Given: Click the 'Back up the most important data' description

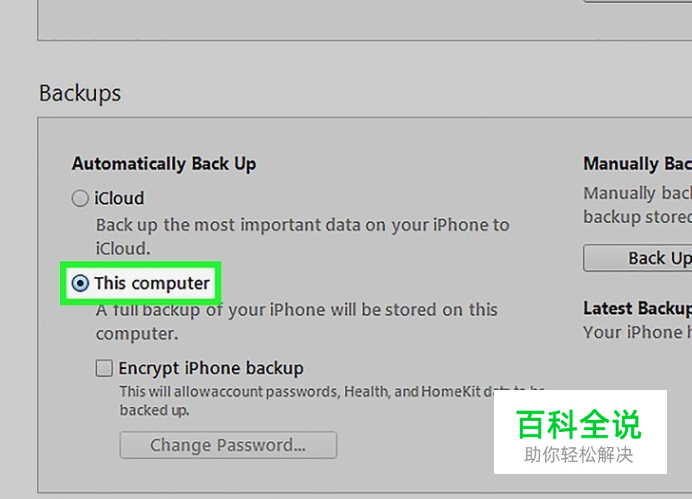Looking at the screenshot, I should (x=303, y=237).
